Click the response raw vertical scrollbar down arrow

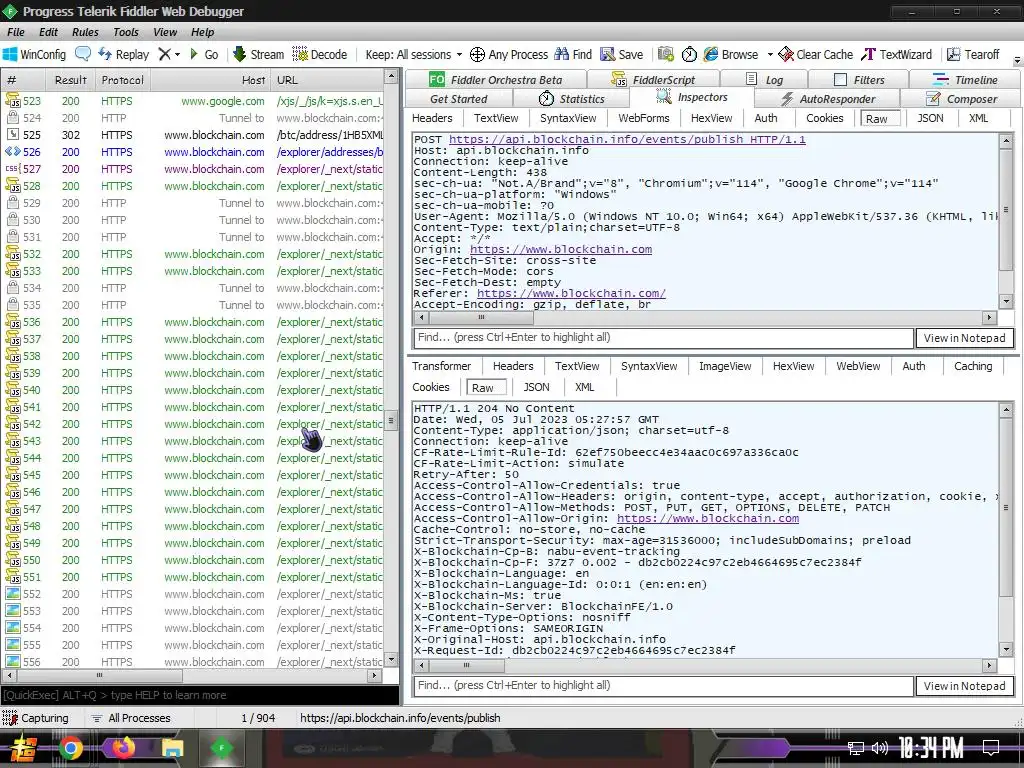pyautogui.click(x=1006, y=650)
